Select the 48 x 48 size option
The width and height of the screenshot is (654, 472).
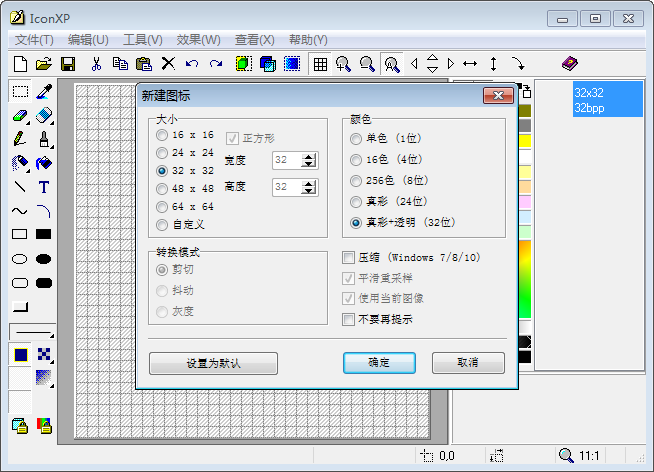(x=162, y=188)
